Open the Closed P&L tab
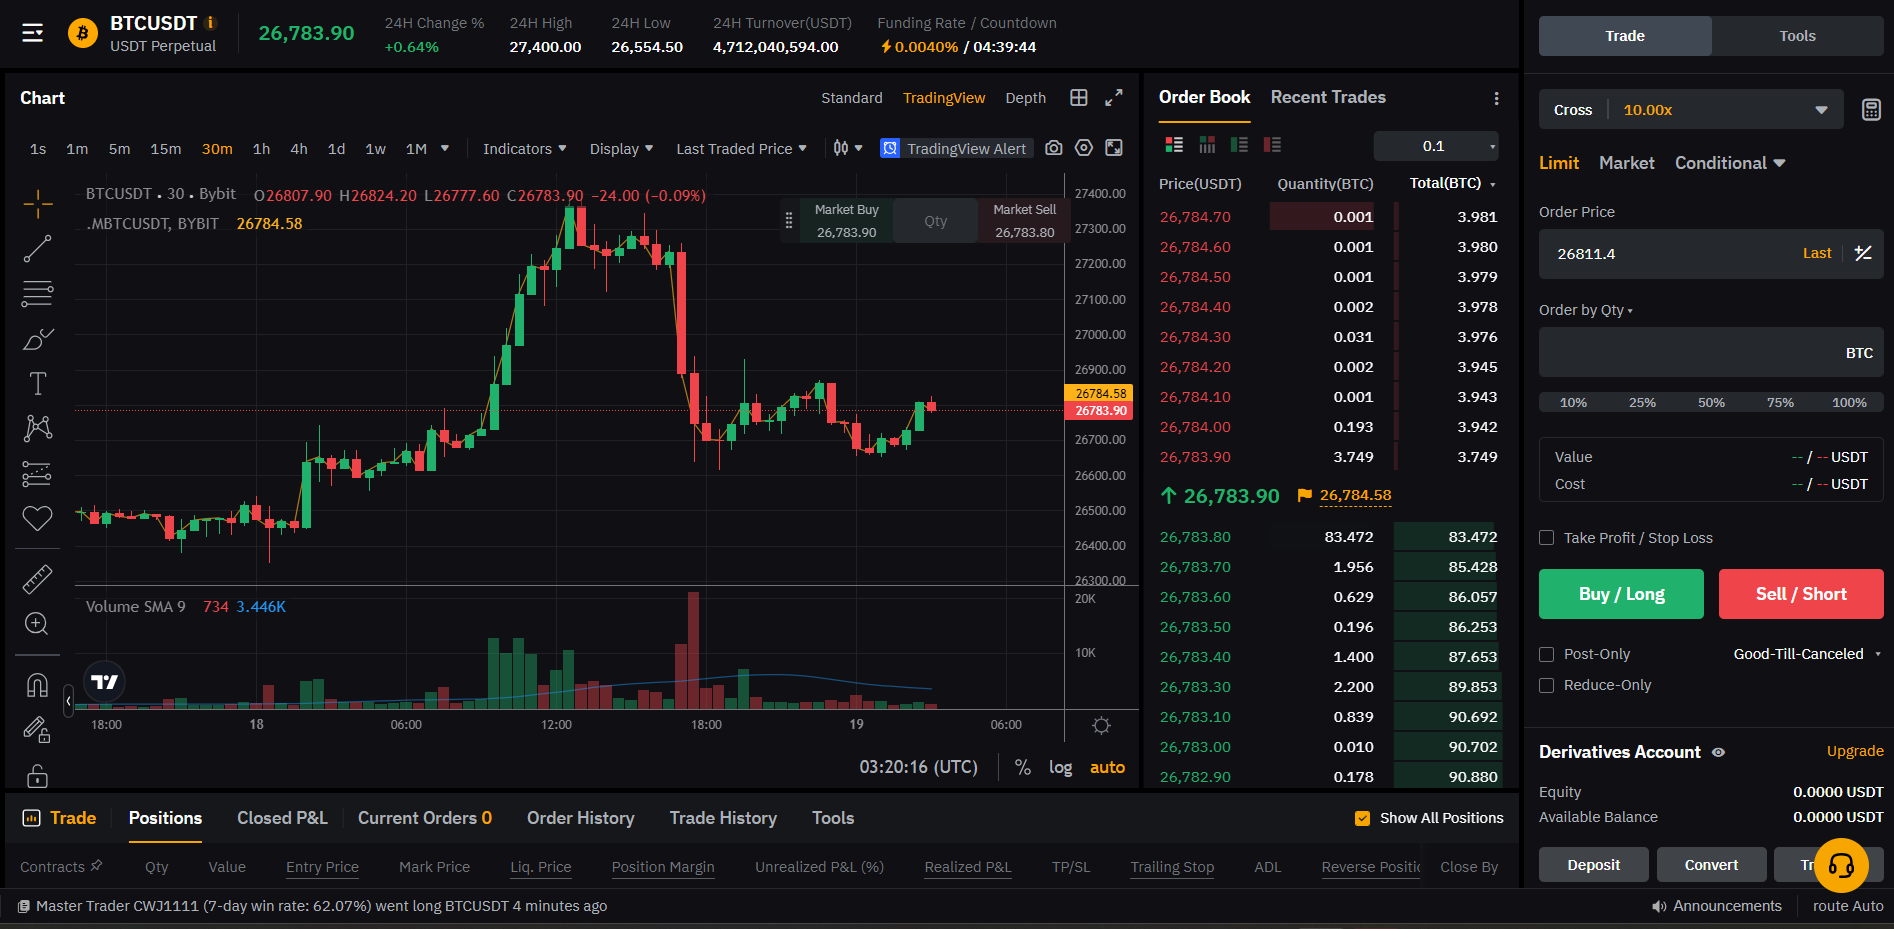 coord(282,818)
